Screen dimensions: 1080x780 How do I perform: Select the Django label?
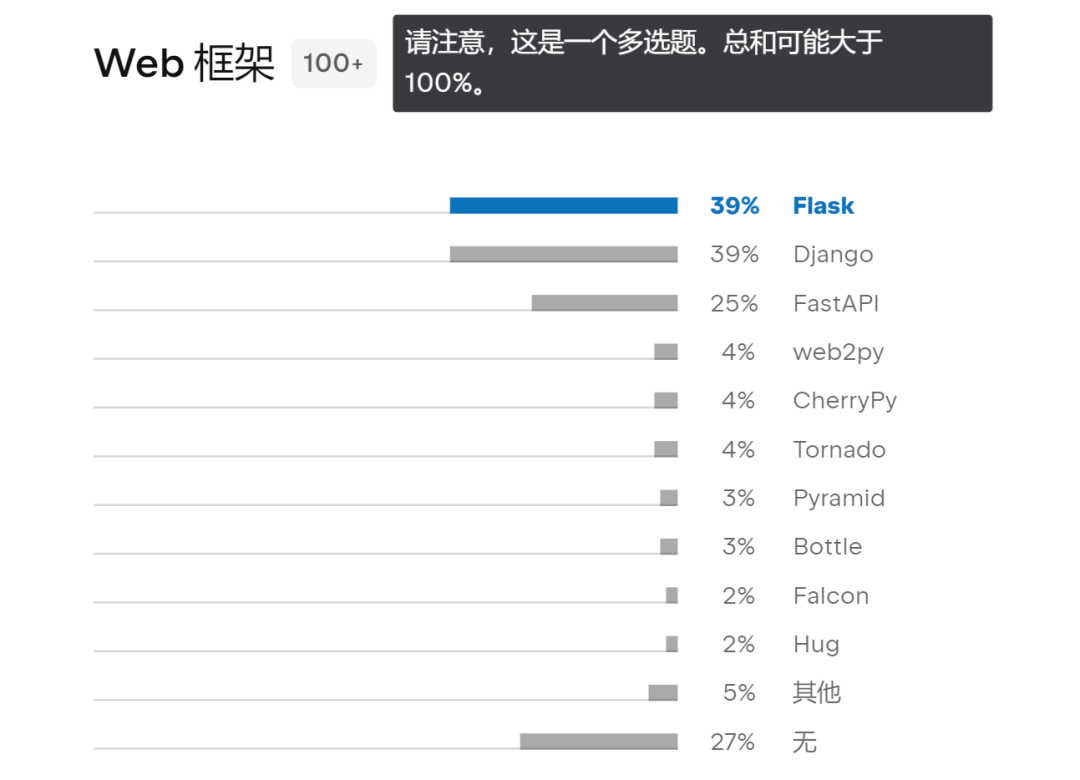[x=833, y=255]
